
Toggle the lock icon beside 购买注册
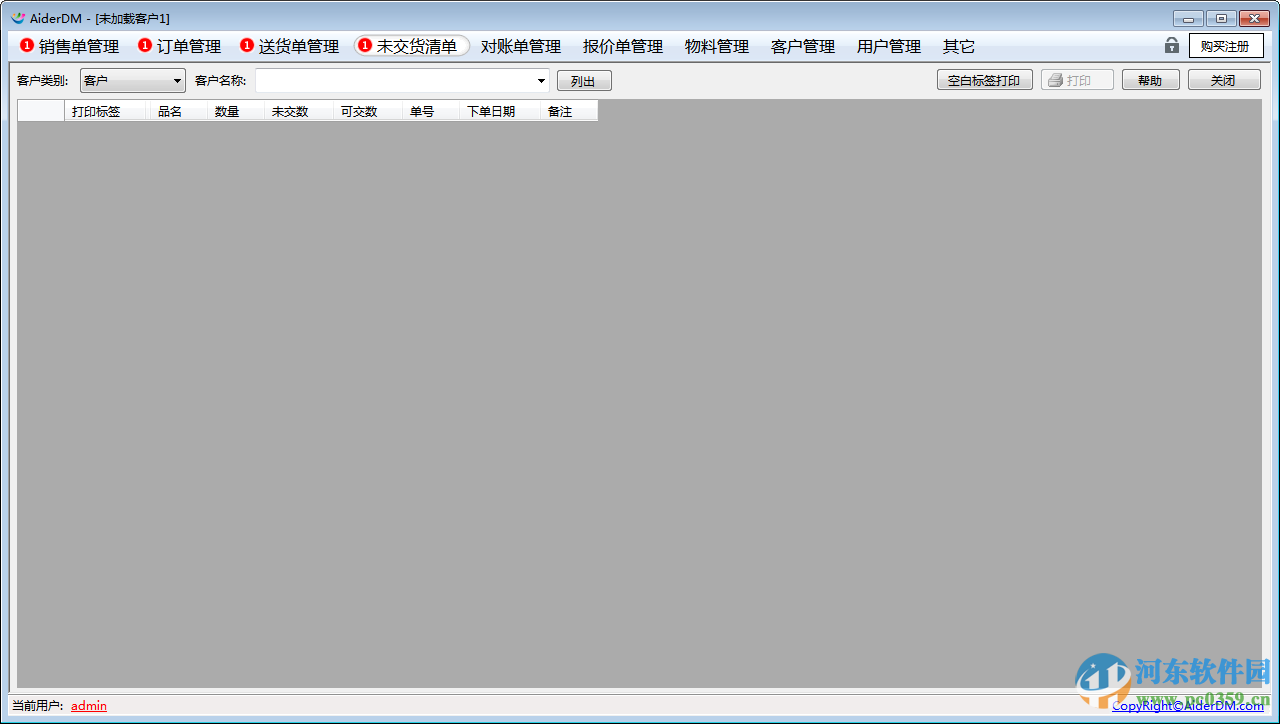point(1170,45)
